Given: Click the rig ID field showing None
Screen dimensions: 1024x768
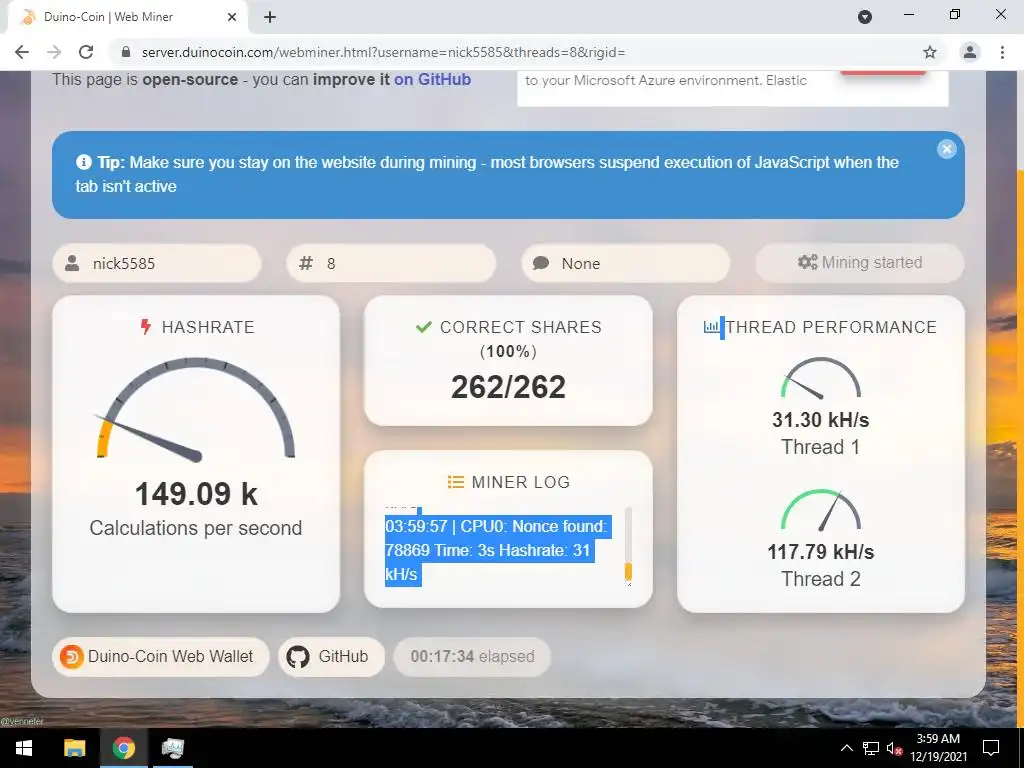Looking at the screenshot, I should click(625, 263).
